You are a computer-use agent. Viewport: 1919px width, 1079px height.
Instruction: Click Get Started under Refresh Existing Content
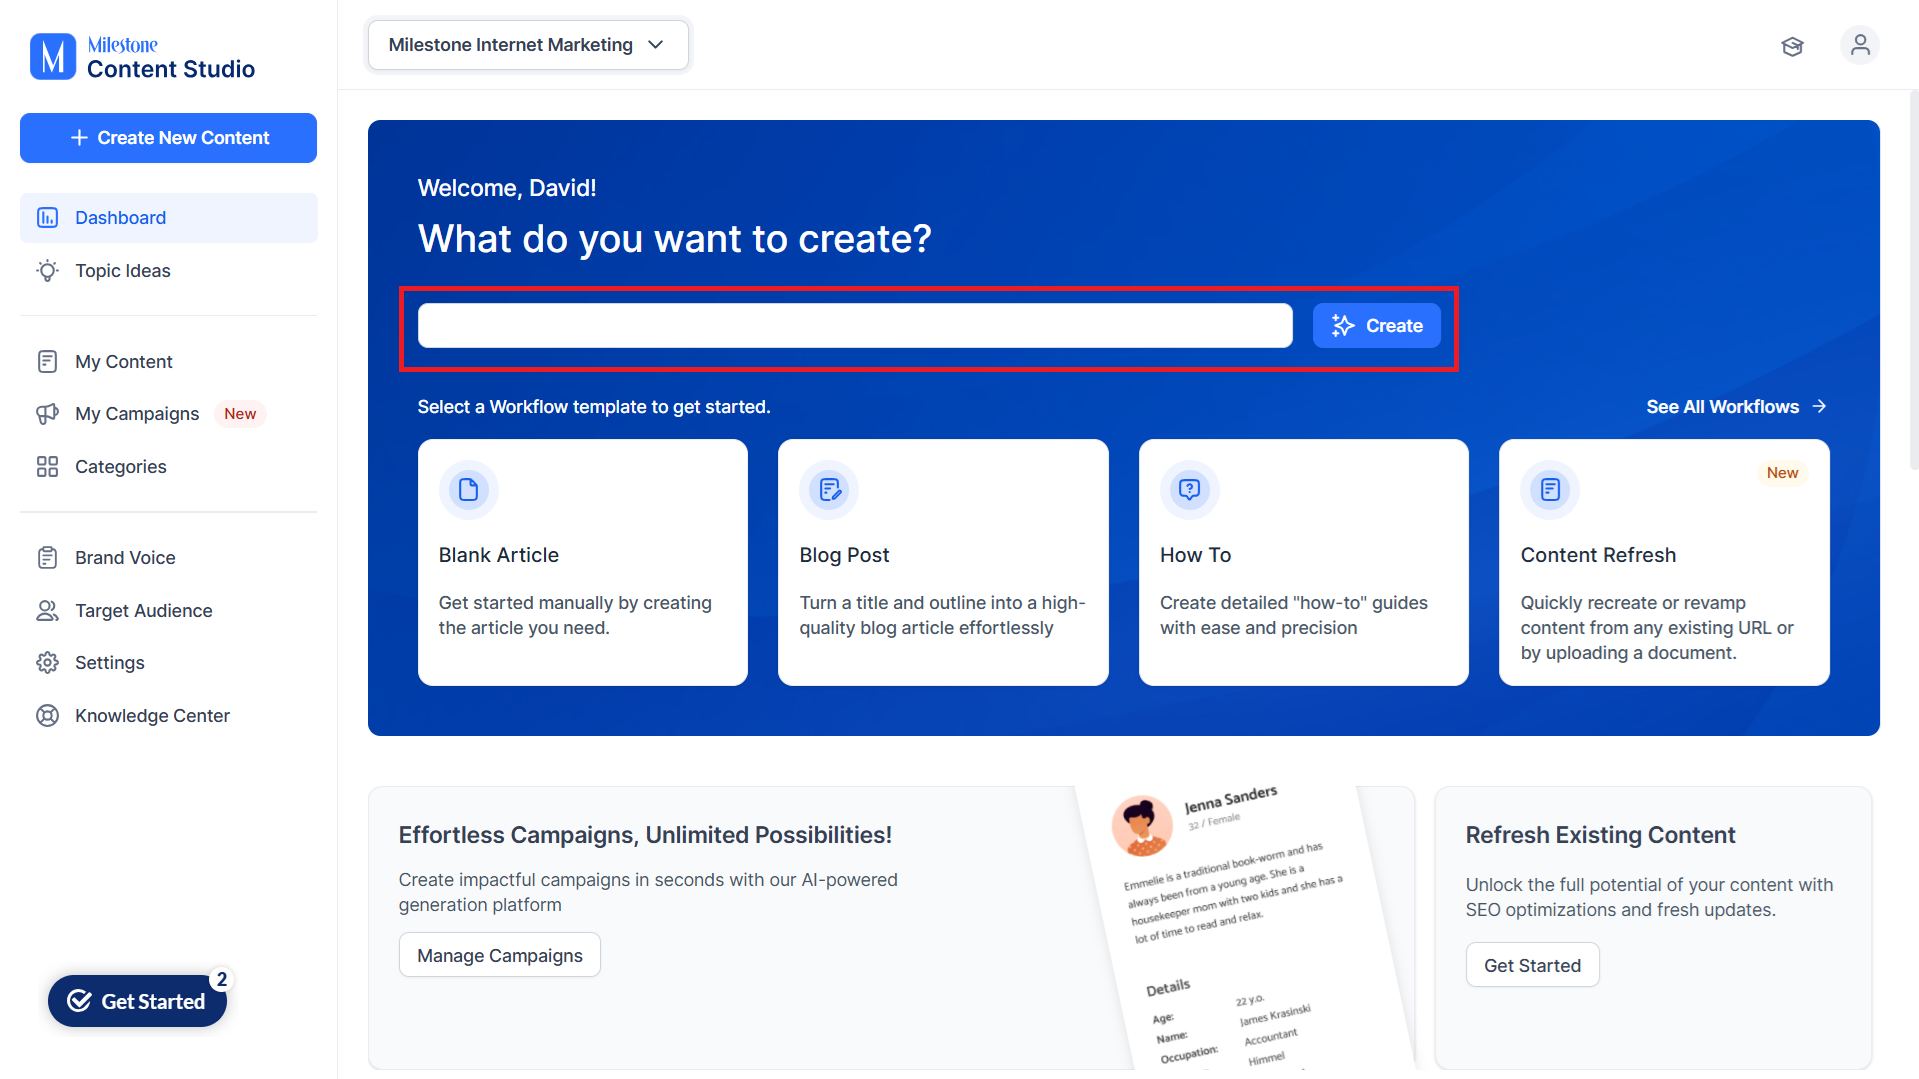[1532, 965]
